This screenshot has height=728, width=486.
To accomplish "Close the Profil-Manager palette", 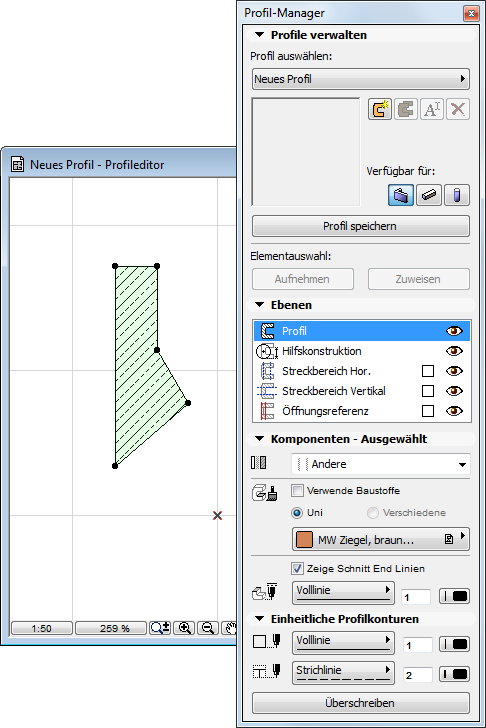I will (471, 13).
